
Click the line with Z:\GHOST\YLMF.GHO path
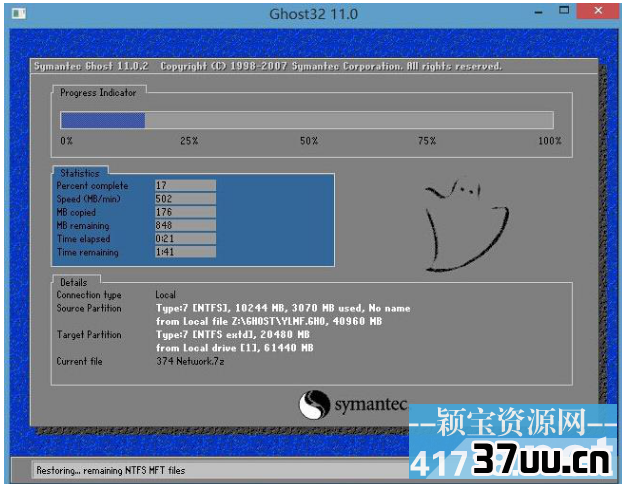(x=269, y=321)
